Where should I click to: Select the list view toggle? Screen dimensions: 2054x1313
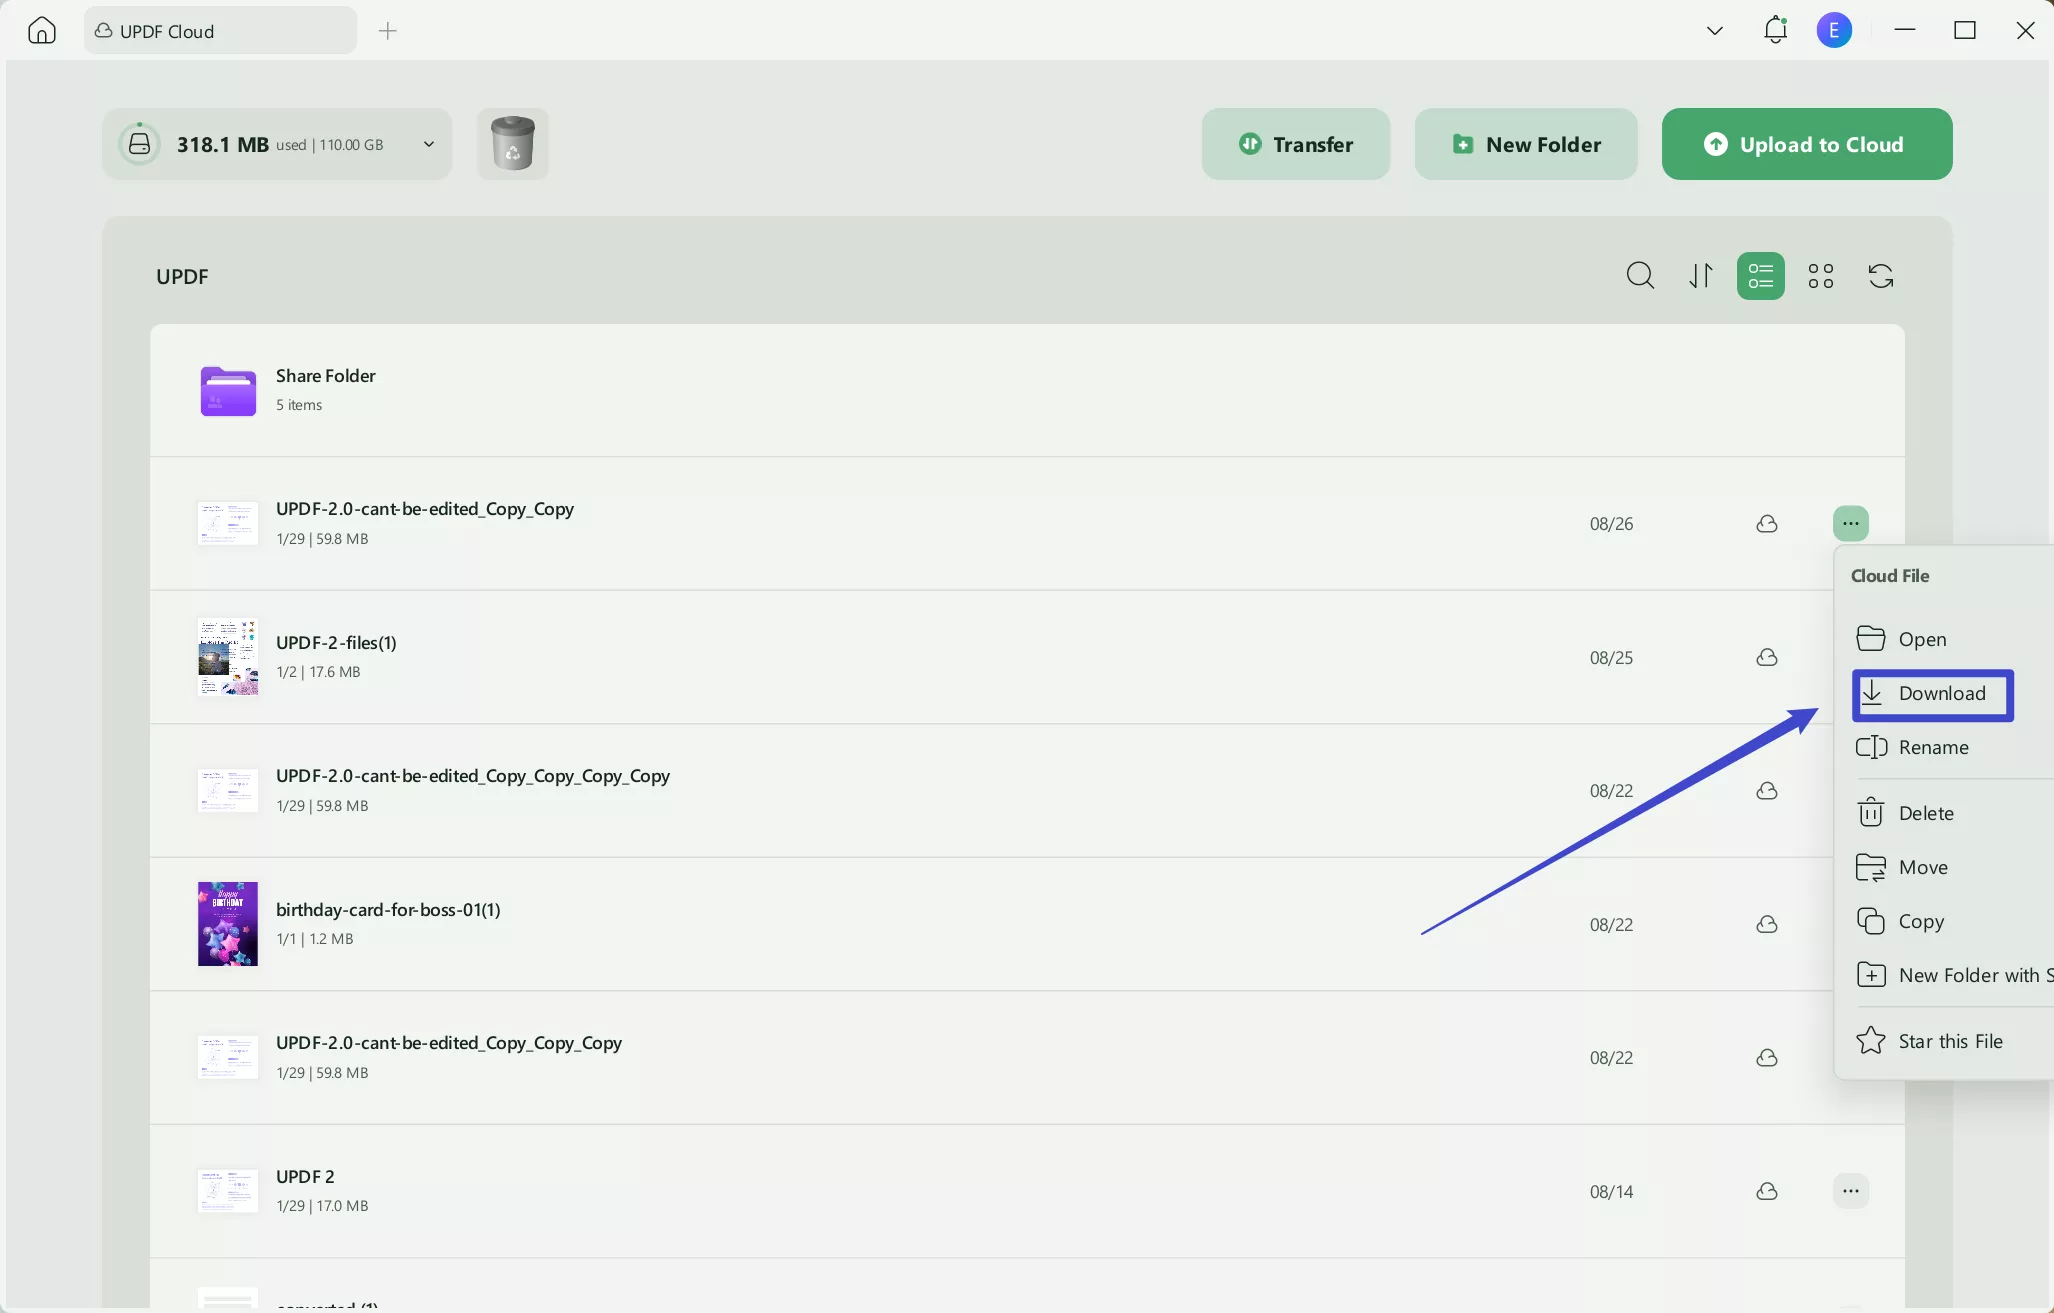tap(1760, 275)
